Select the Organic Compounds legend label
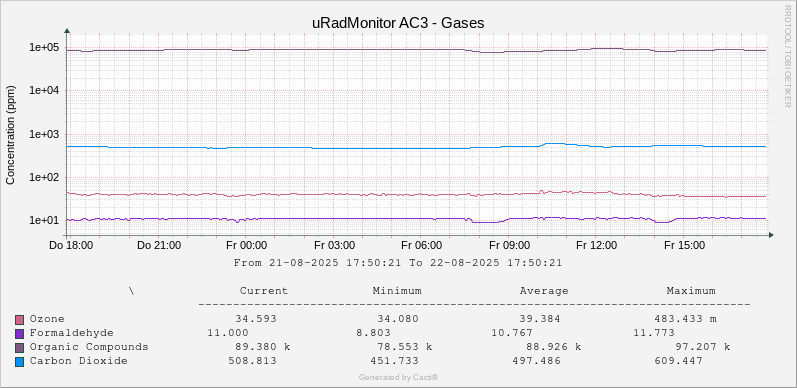The width and height of the screenshot is (797, 388). [89, 347]
